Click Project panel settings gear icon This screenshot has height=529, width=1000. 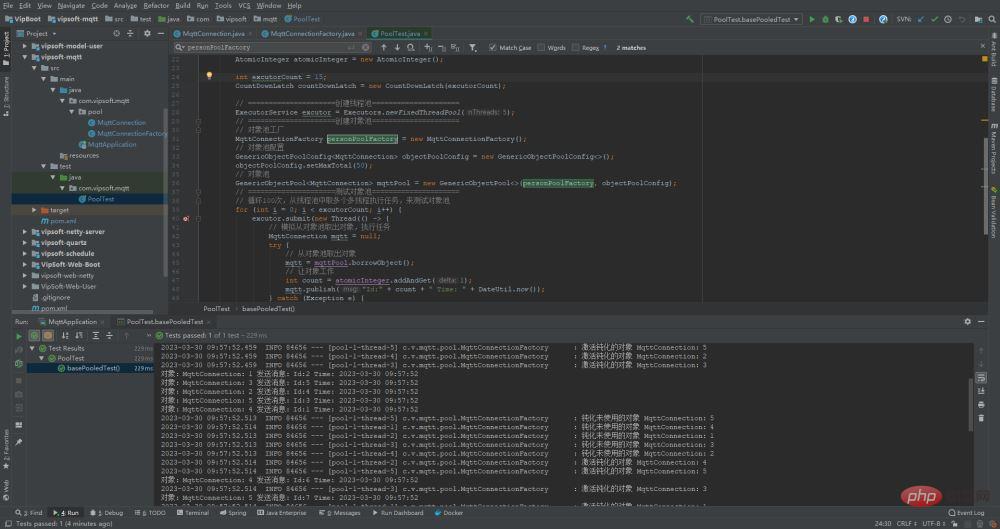[147, 33]
